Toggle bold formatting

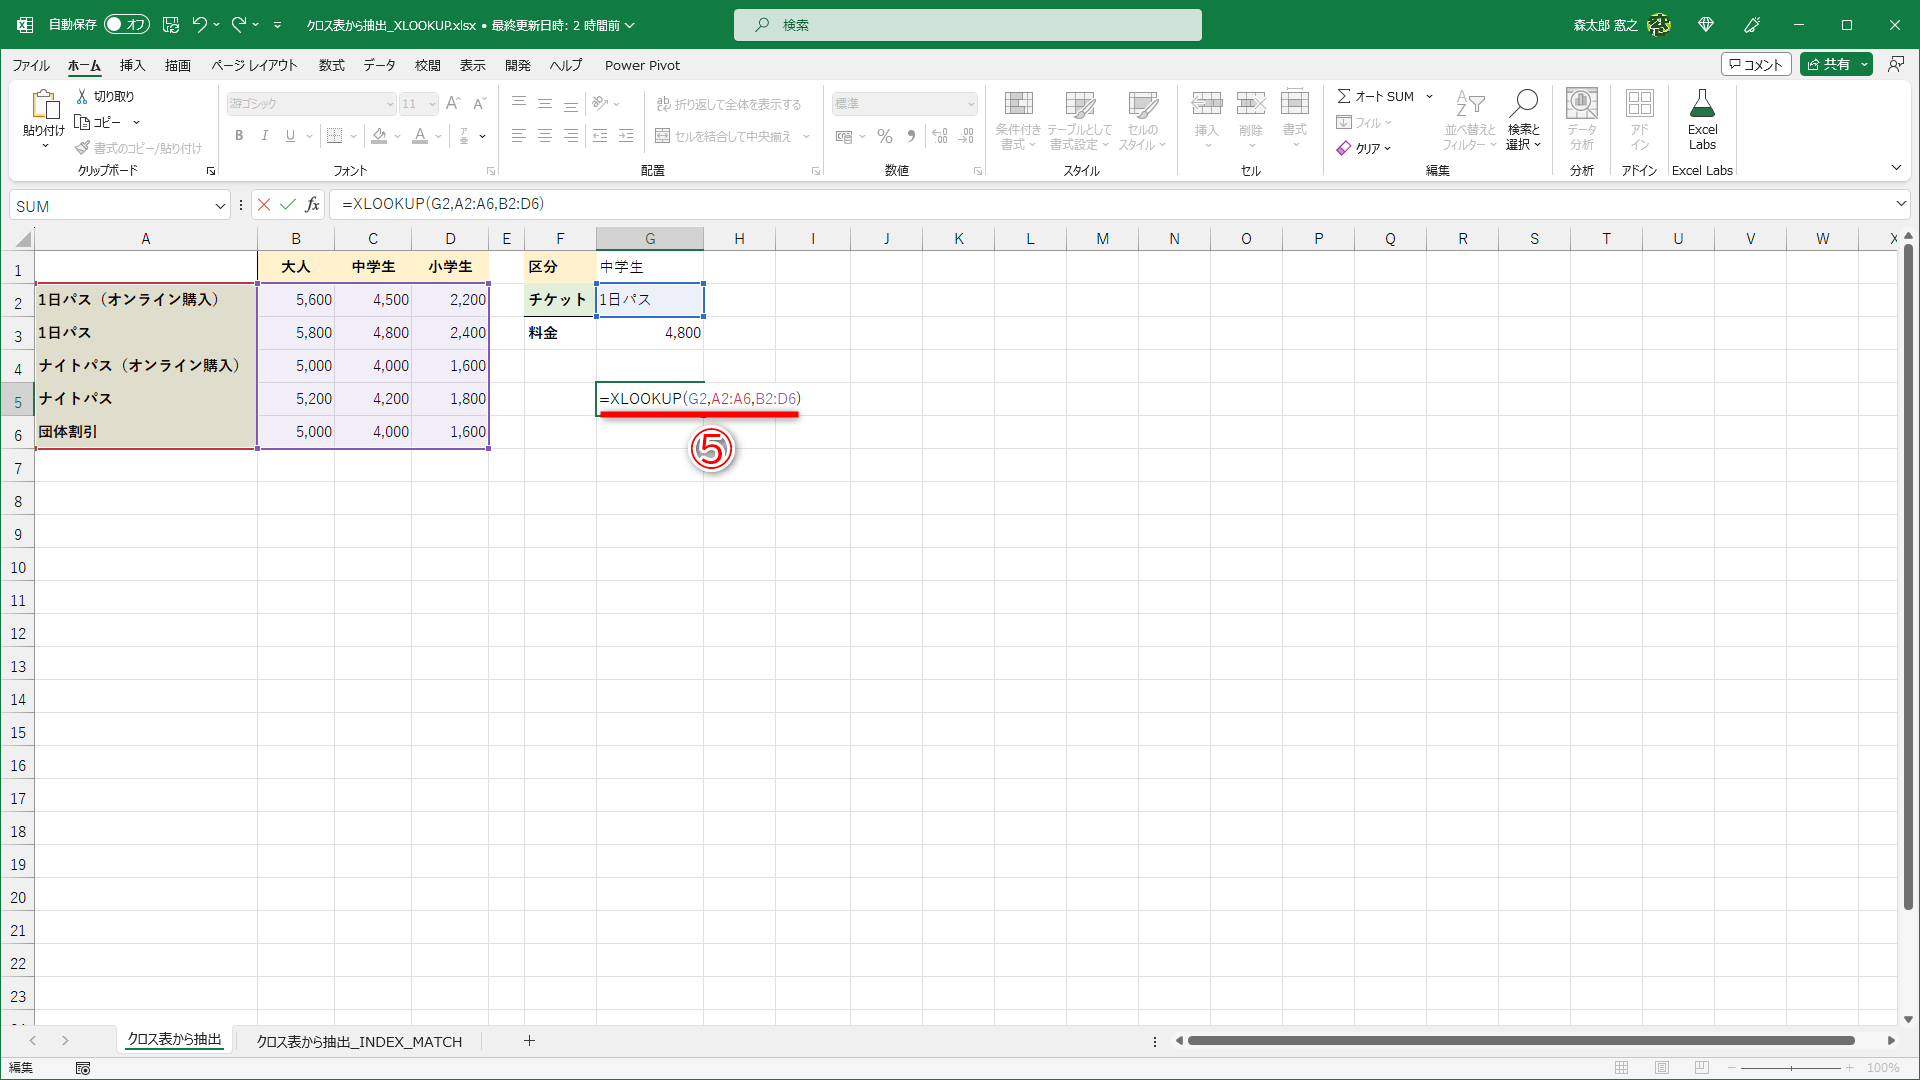tap(239, 136)
